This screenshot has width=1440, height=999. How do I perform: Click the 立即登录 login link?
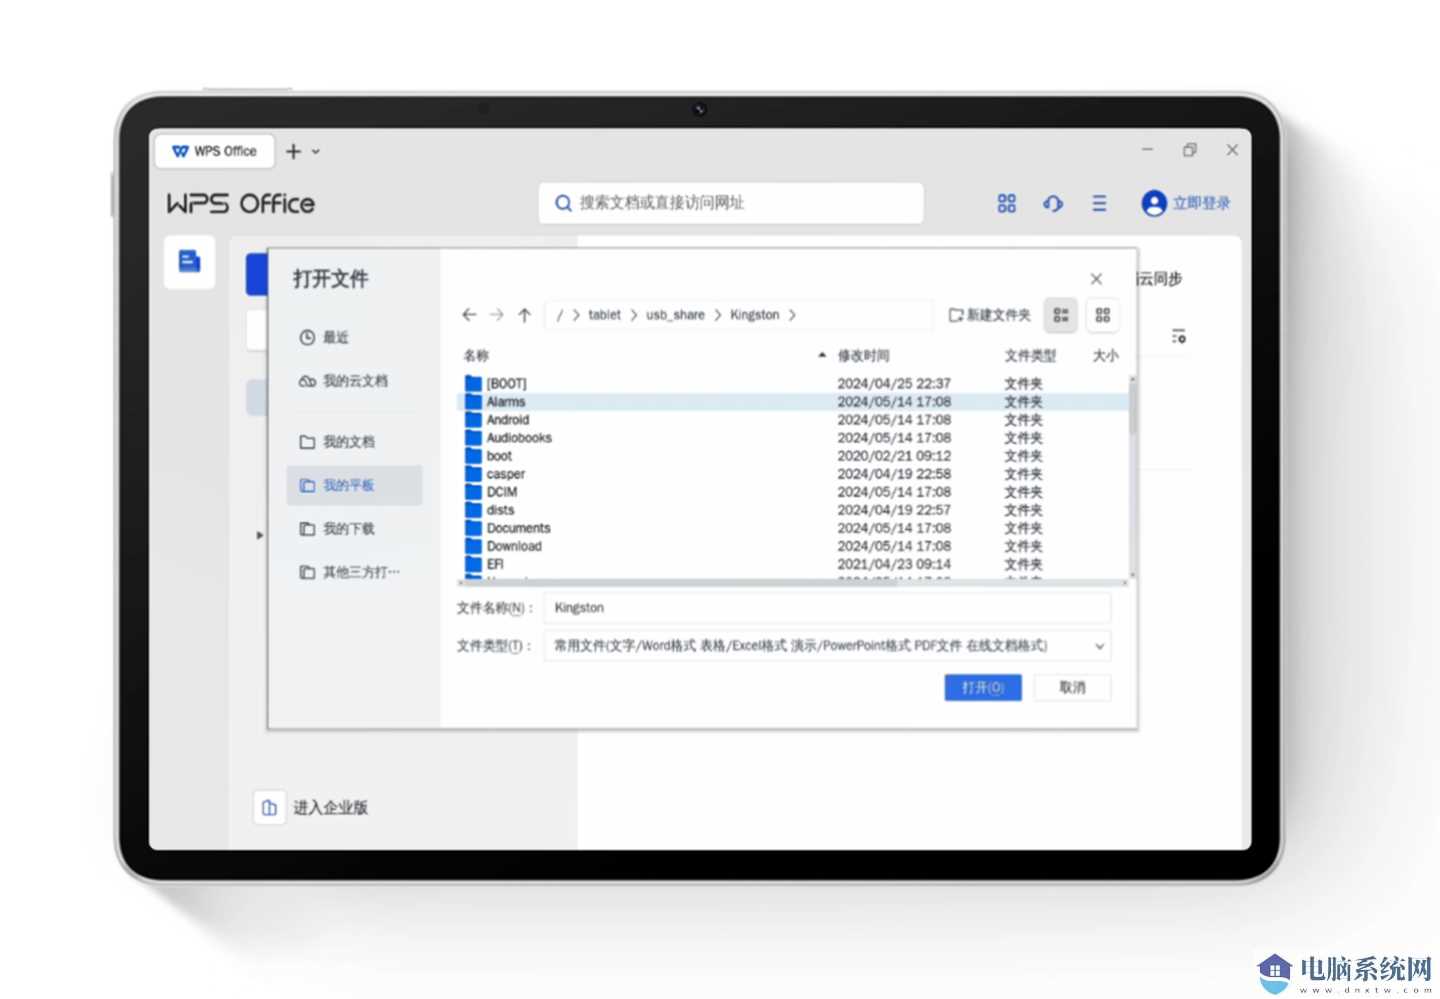1201,203
